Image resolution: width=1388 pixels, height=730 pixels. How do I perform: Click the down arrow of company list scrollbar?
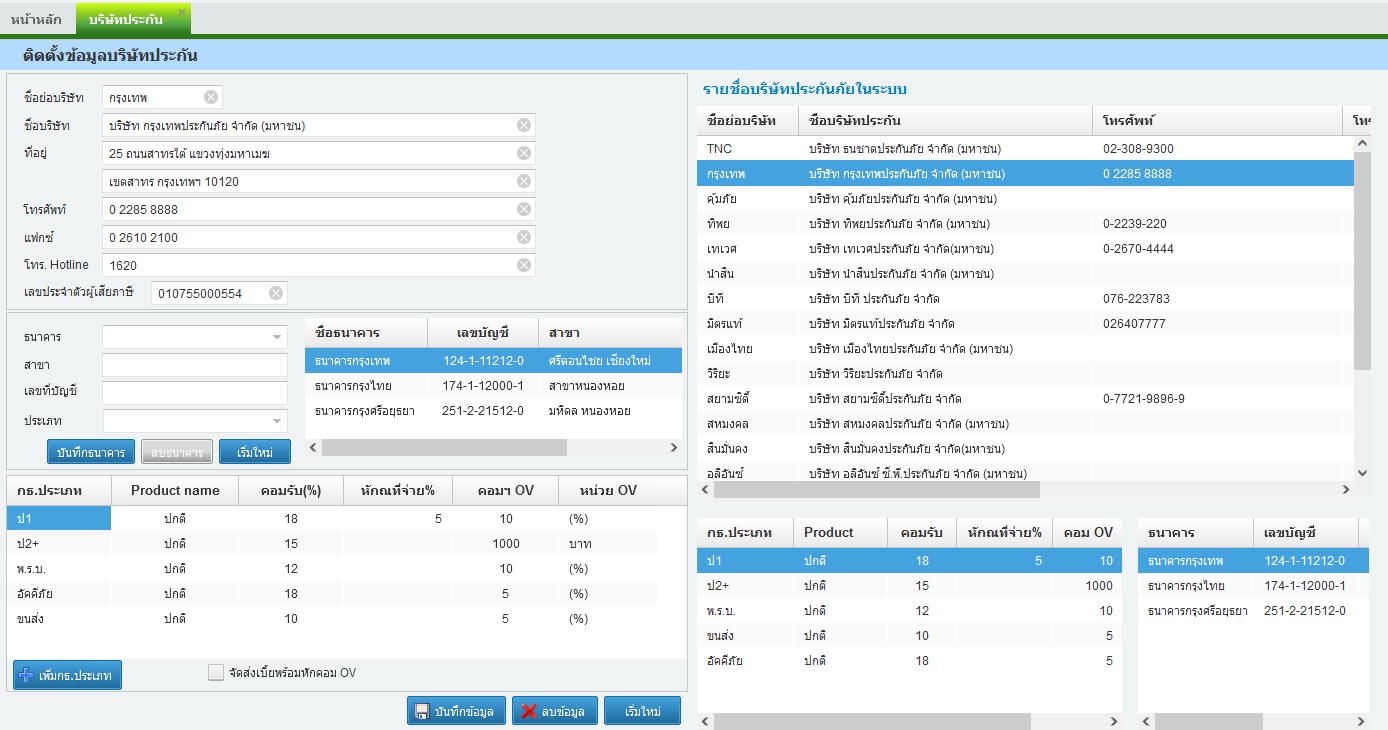point(1361,473)
